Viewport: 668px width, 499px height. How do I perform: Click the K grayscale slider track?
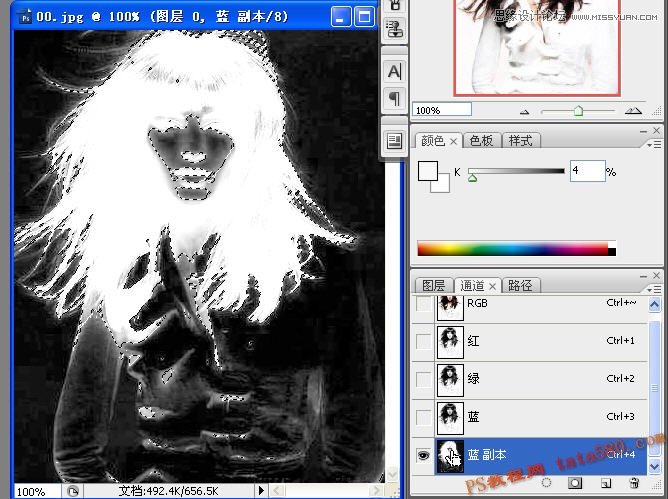(516, 171)
